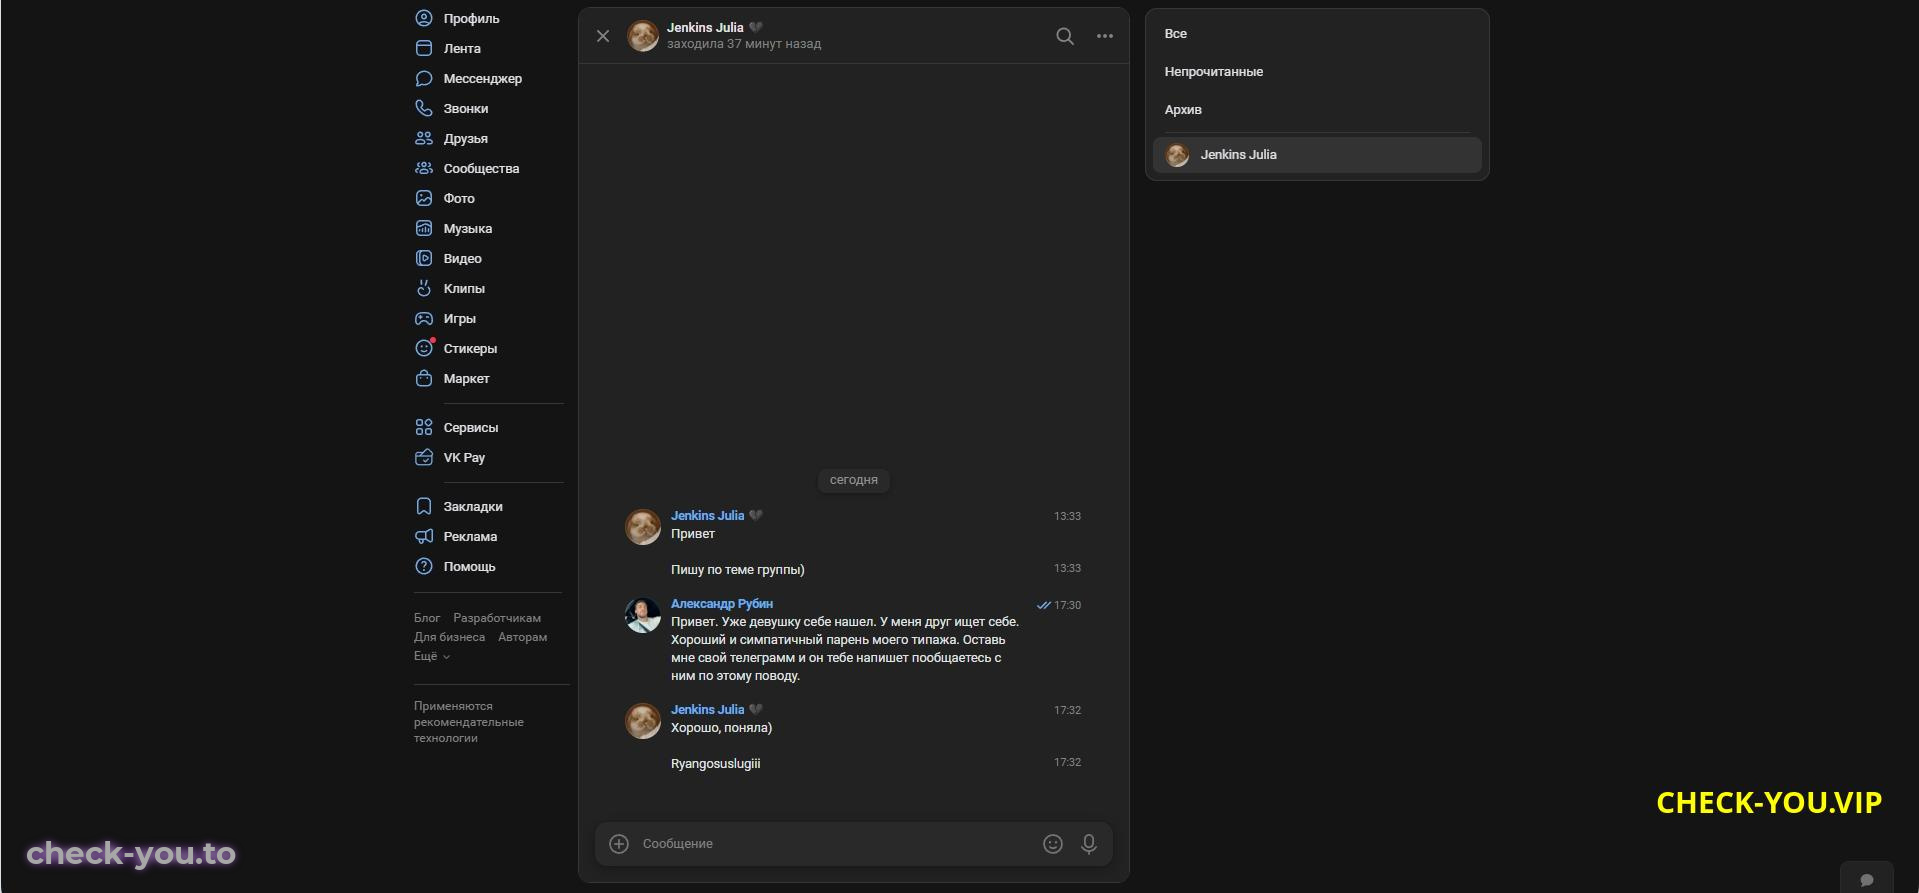Open the VK Pay wallet icon
Image resolution: width=1919 pixels, height=893 pixels.
pyautogui.click(x=424, y=457)
